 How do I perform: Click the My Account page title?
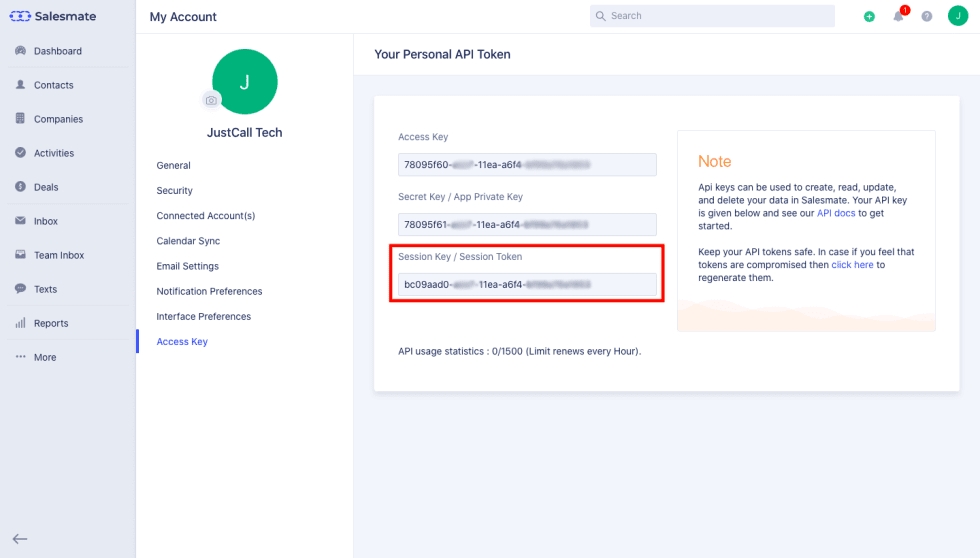tap(183, 17)
